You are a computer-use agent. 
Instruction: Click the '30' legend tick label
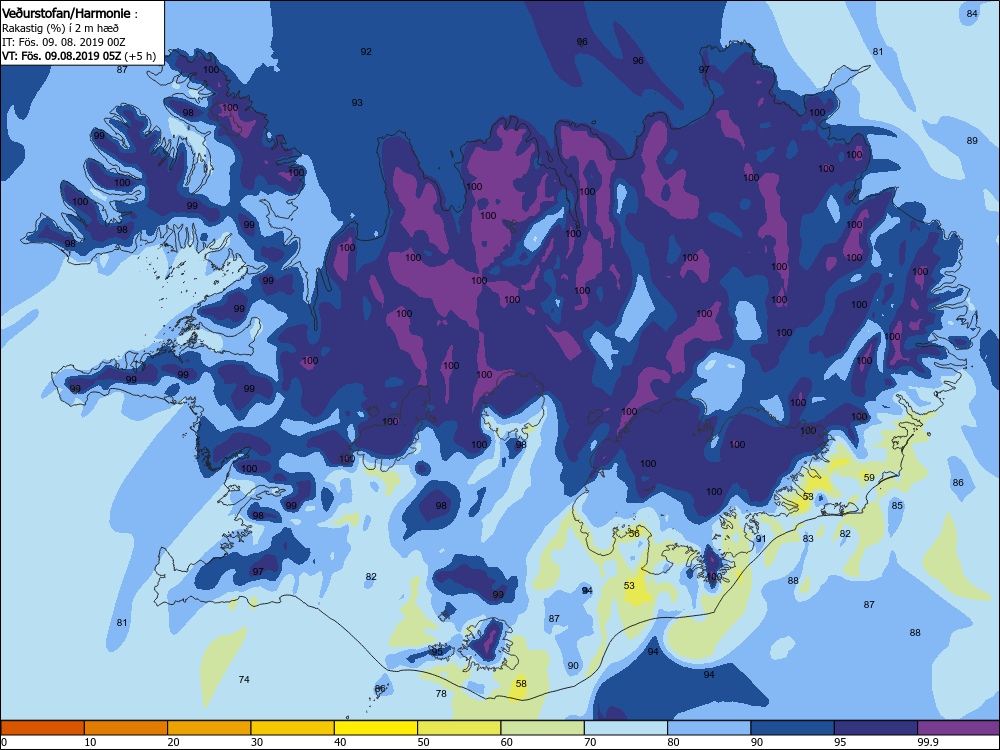[x=257, y=742]
